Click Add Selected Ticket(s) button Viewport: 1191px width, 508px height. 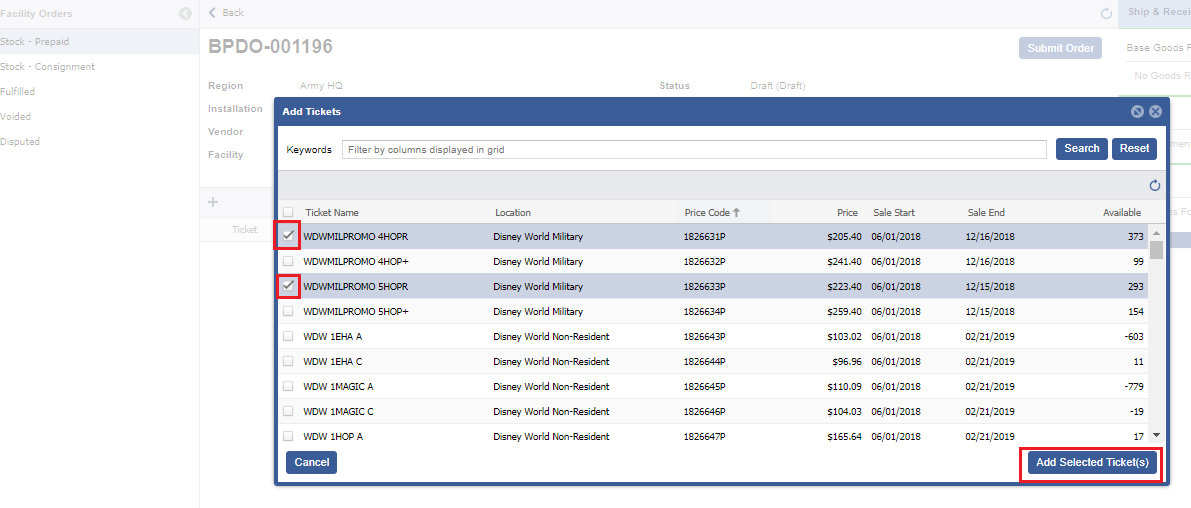[x=1090, y=462]
